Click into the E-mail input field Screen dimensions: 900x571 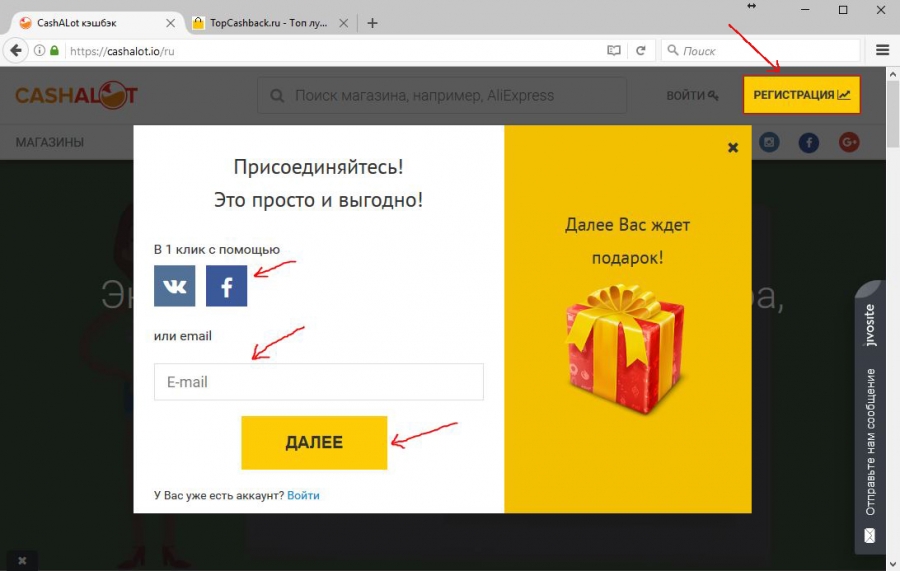(319, 382)
